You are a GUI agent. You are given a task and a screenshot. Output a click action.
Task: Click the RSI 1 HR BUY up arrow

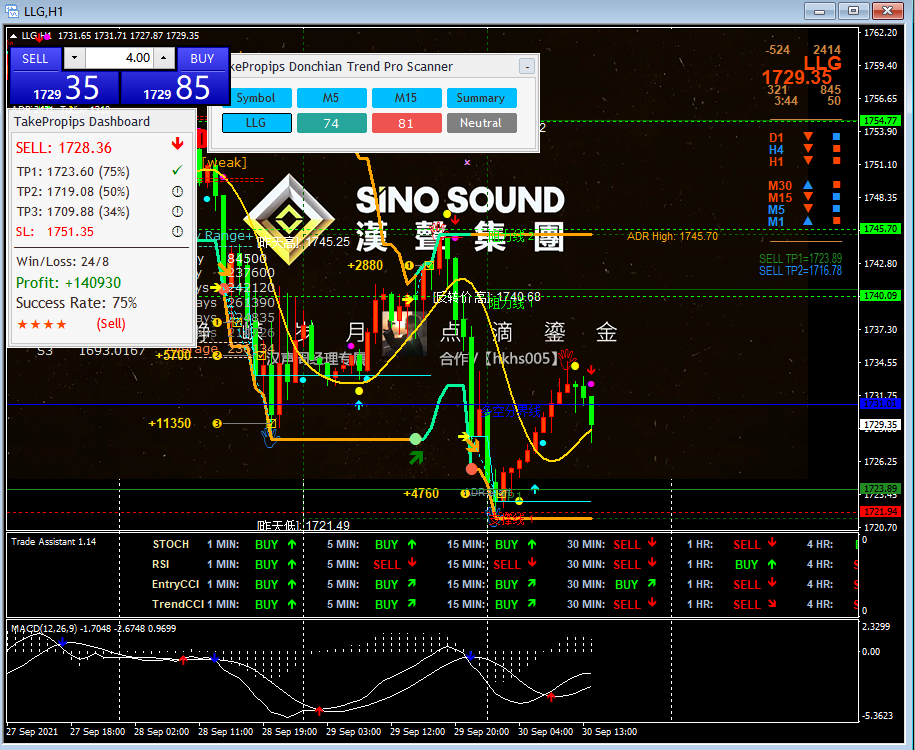[x=772, y=564]
